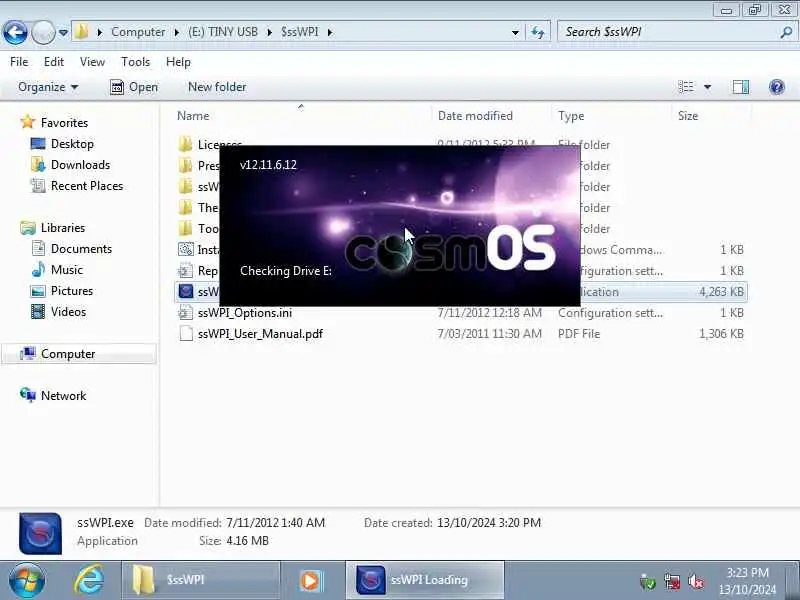Click the ssWPI_Options.ini file icon
800x600 pixels.
[x=186, y=313]
